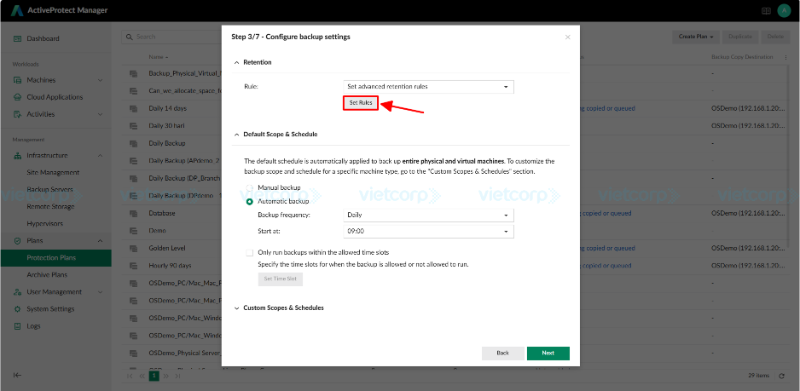The width and height of the screenshot is (800, 391).
Task: Open the Start at 09:00 dropdown
Action: click(x=429, y=232)
